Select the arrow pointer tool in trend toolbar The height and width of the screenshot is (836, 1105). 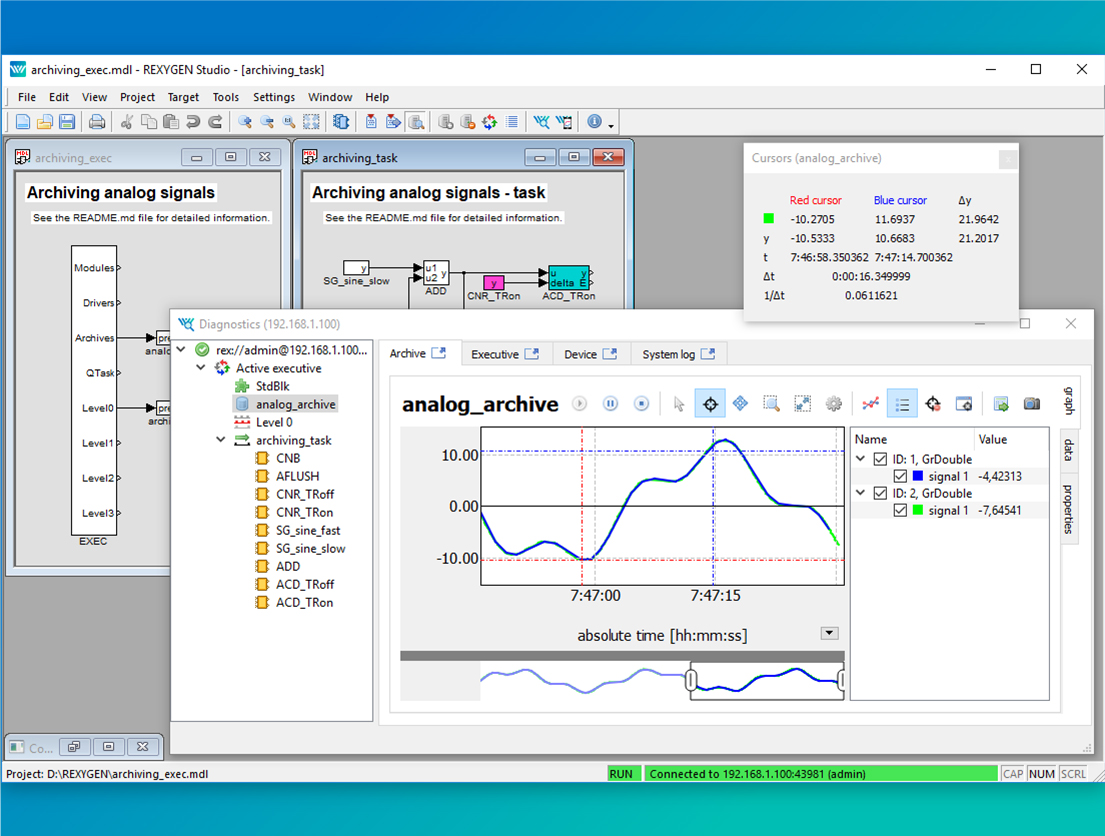click(x=679, y=404)
